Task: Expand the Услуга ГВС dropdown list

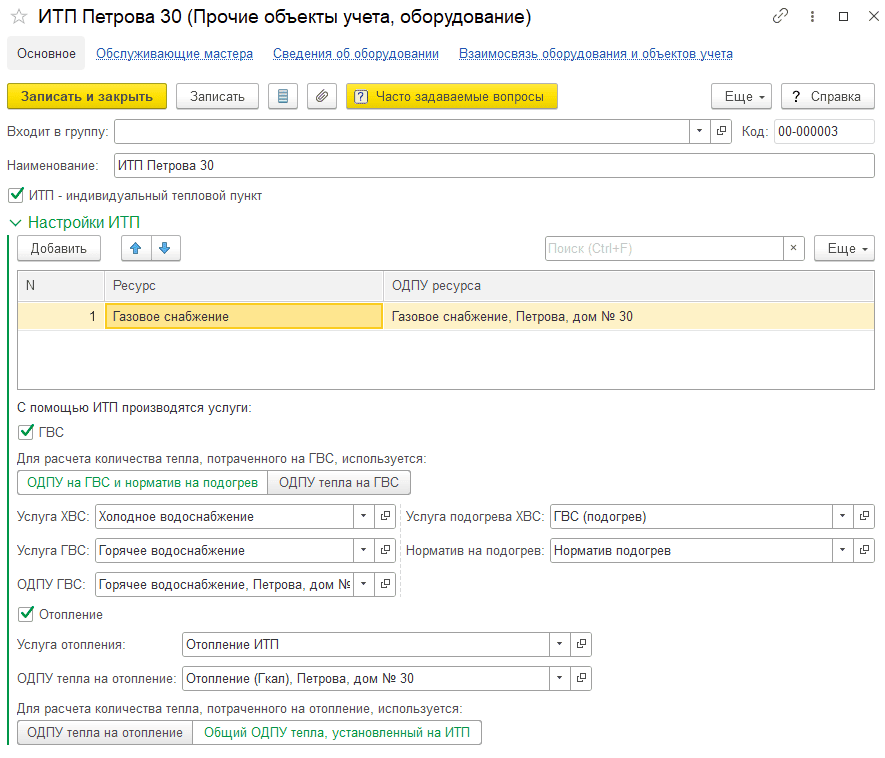Action: tap(364, 550)
